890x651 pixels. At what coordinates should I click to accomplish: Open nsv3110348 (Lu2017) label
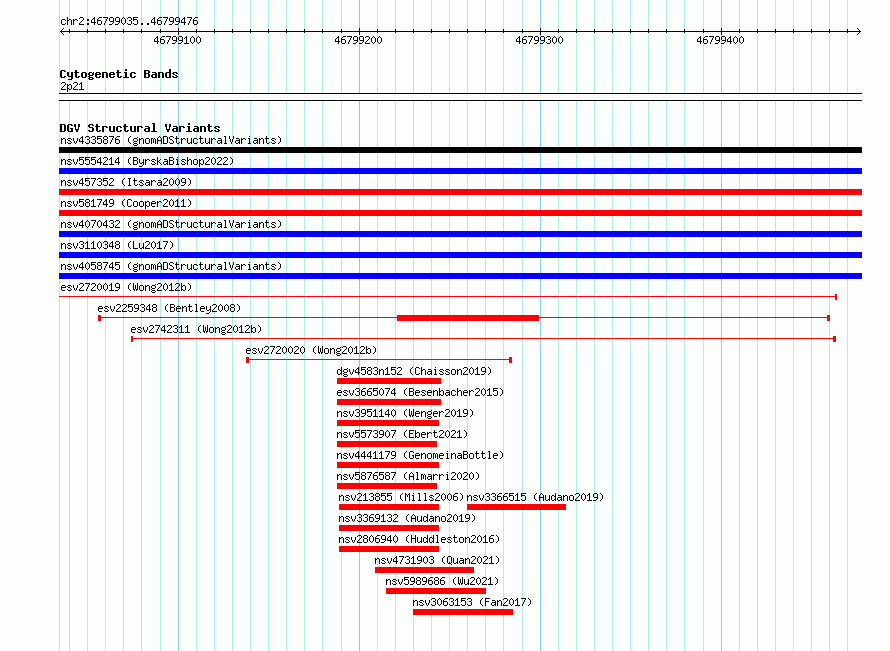(117, 245)
